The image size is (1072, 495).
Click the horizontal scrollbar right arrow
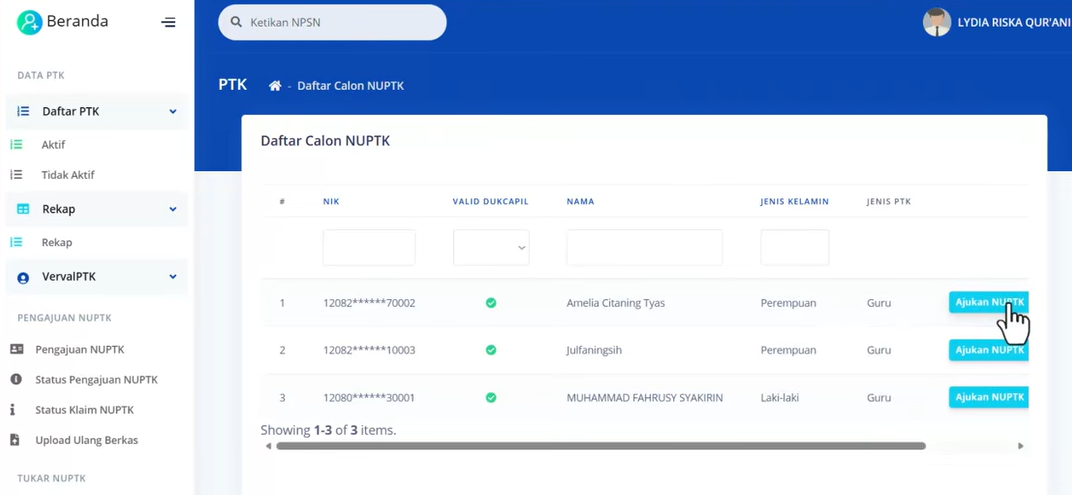1021,446
